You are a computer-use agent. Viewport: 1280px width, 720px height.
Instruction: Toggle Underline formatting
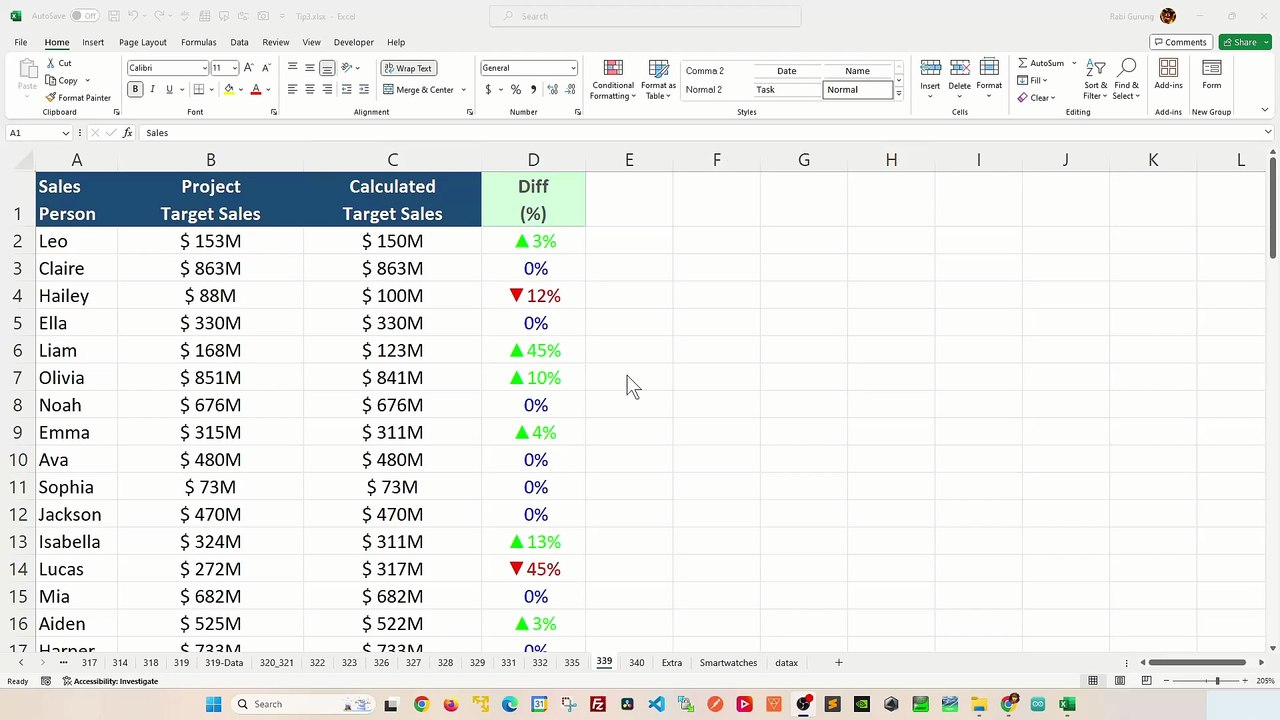(x=169, y=89)
